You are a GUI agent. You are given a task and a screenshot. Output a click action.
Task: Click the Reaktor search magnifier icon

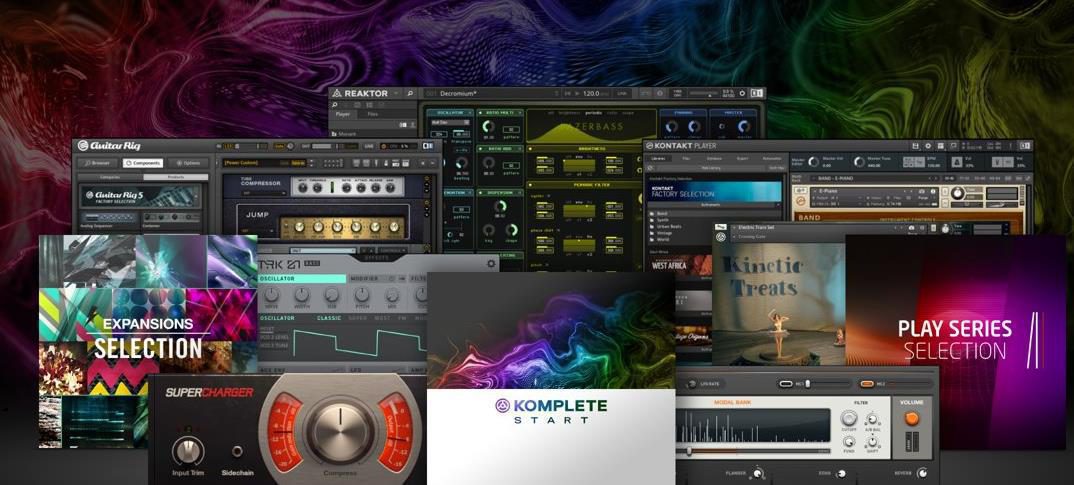click(x=410, y=93)
